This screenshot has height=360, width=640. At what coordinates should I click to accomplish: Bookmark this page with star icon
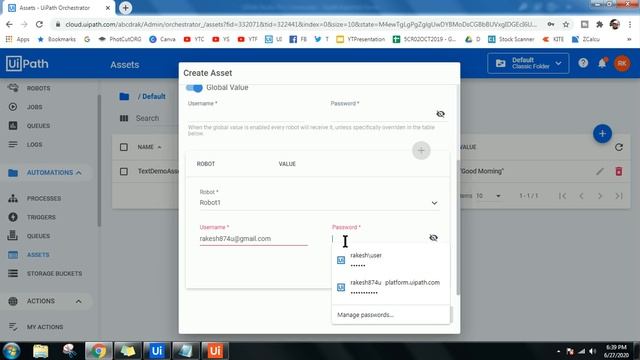(566, 24)
